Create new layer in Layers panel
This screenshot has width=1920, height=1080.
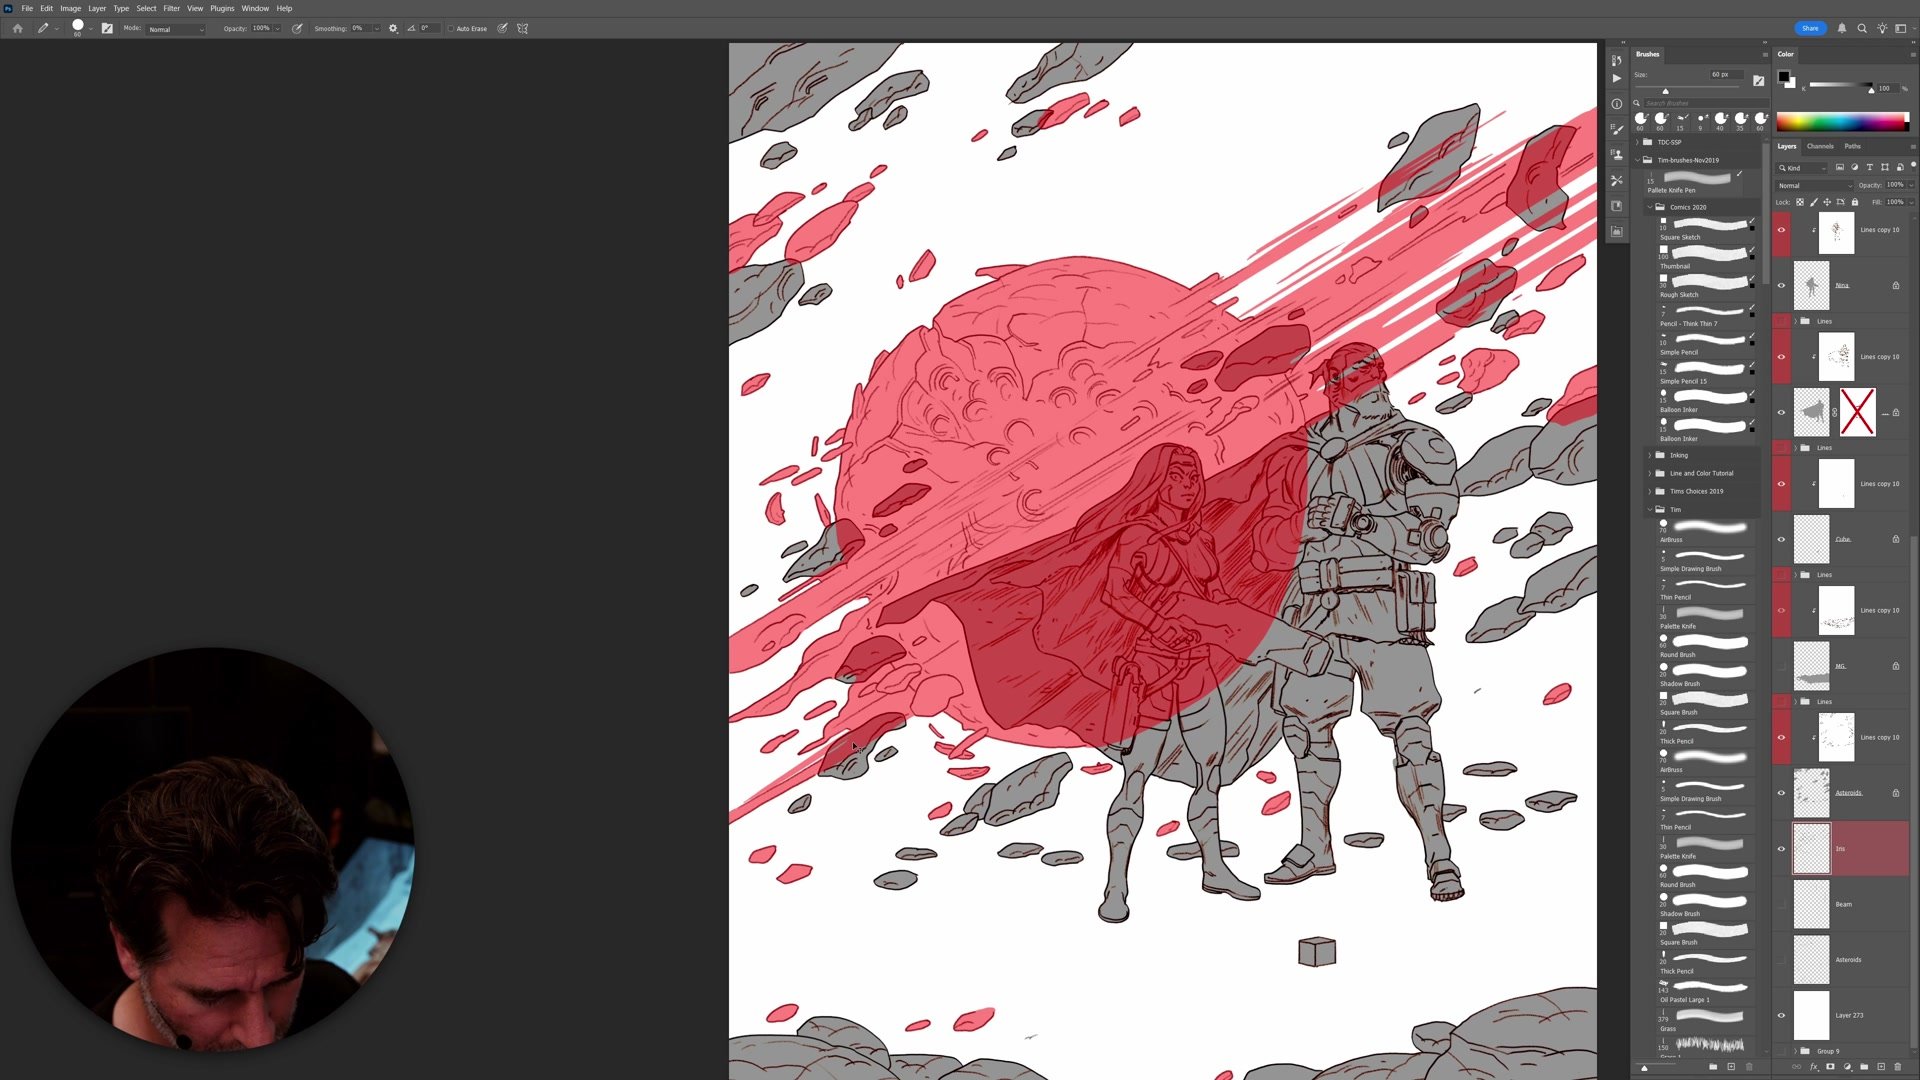1881,1067
